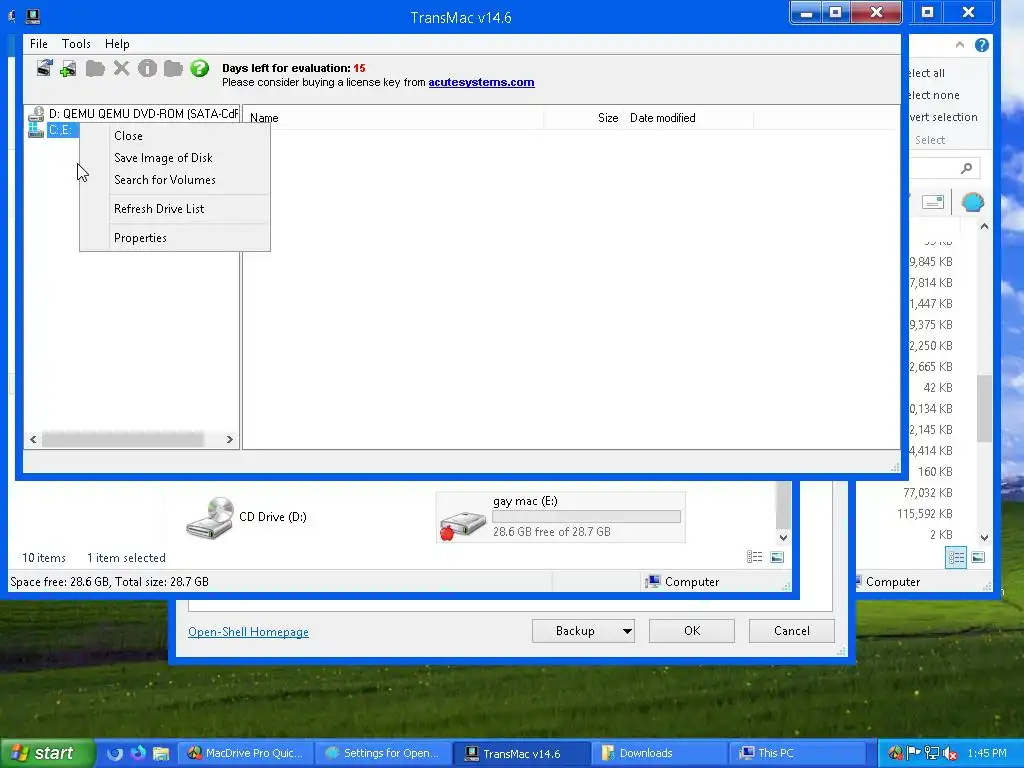1024x768 pixels.
Task: Switch to Settings for Open-Shell taskbar button
Action: coord(383,754)
